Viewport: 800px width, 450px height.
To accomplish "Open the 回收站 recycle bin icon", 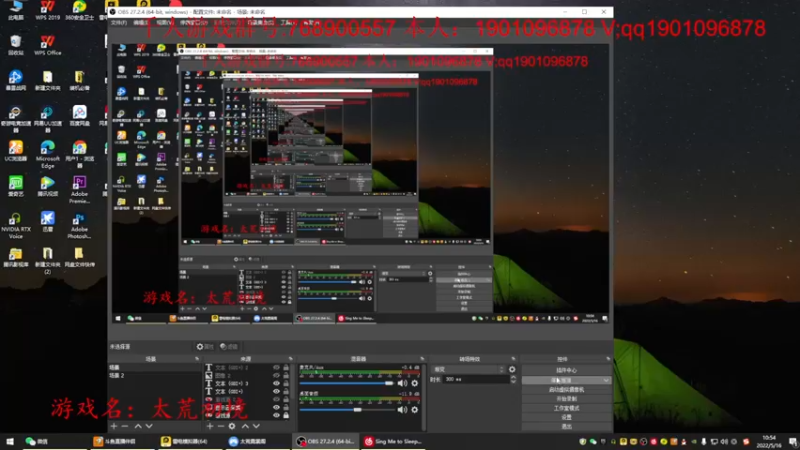I will tap(16, 45).
